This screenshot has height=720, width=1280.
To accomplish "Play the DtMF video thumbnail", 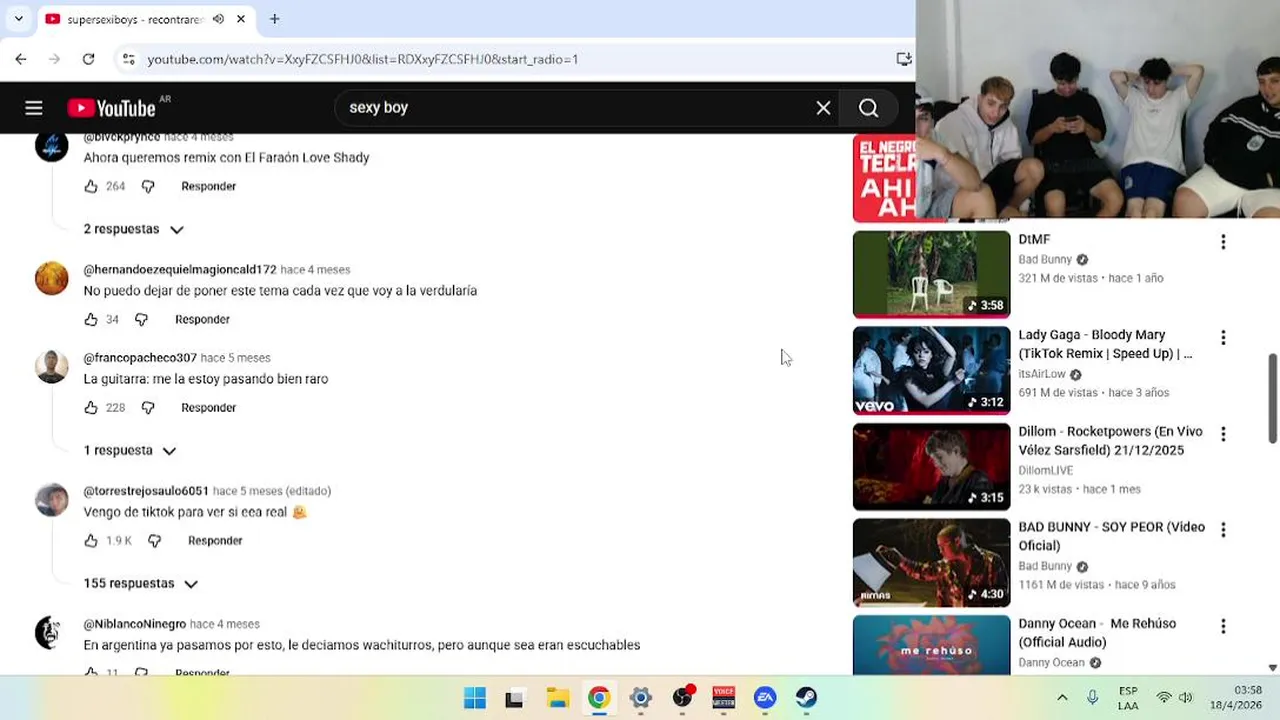I will [931, 274].
